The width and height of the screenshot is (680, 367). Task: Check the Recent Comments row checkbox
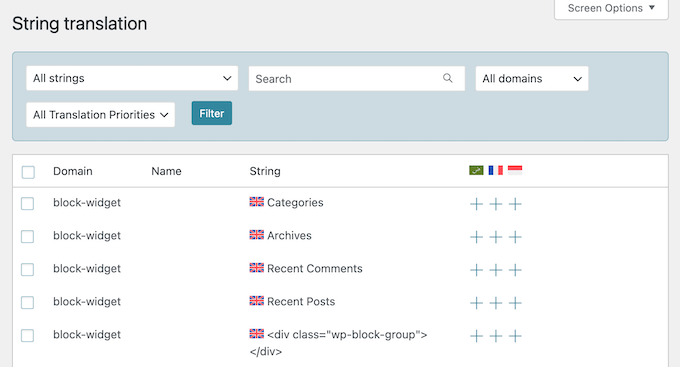pyautogui.click(x=27, y=269)
